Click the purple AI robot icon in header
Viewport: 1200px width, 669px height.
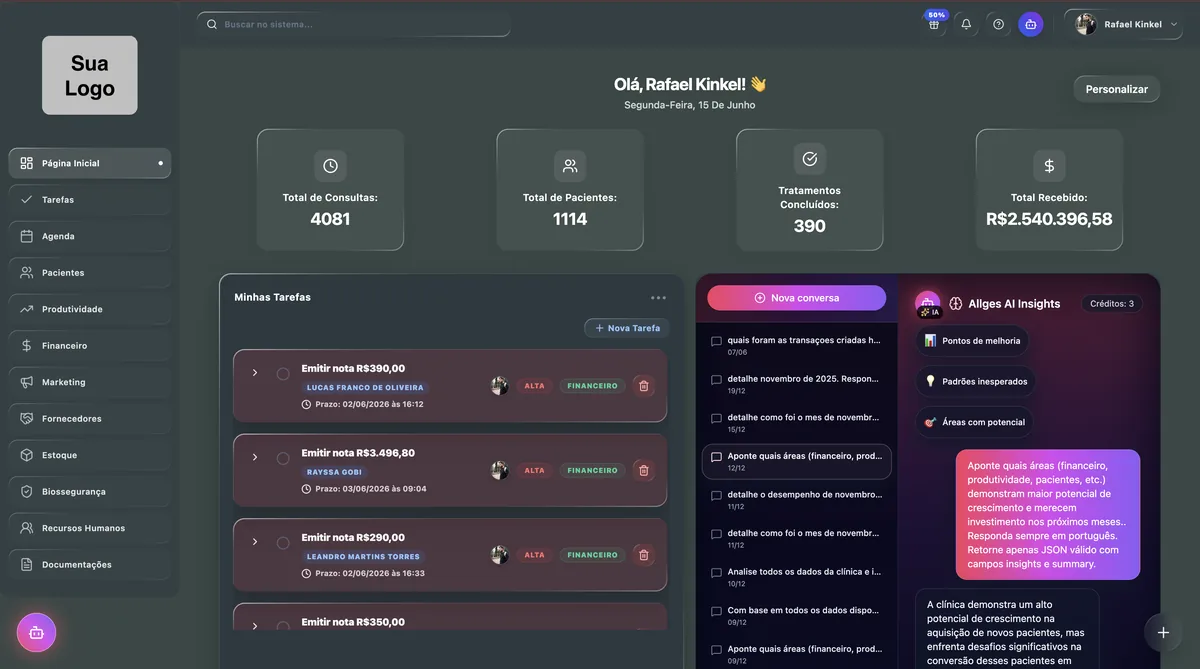[1031, 24]
